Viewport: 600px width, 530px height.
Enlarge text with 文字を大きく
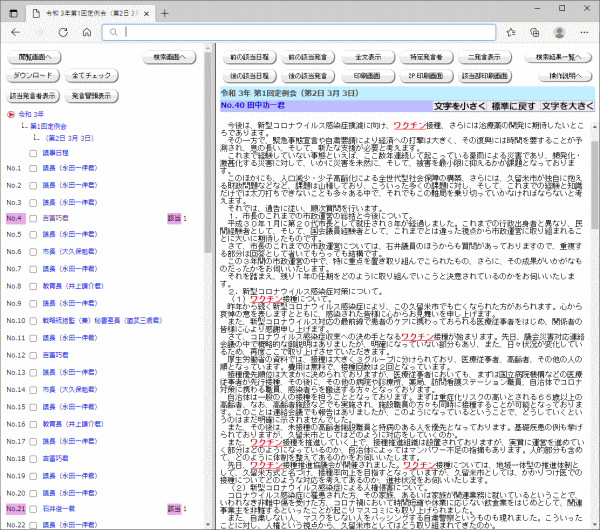[x=567, y=106]
